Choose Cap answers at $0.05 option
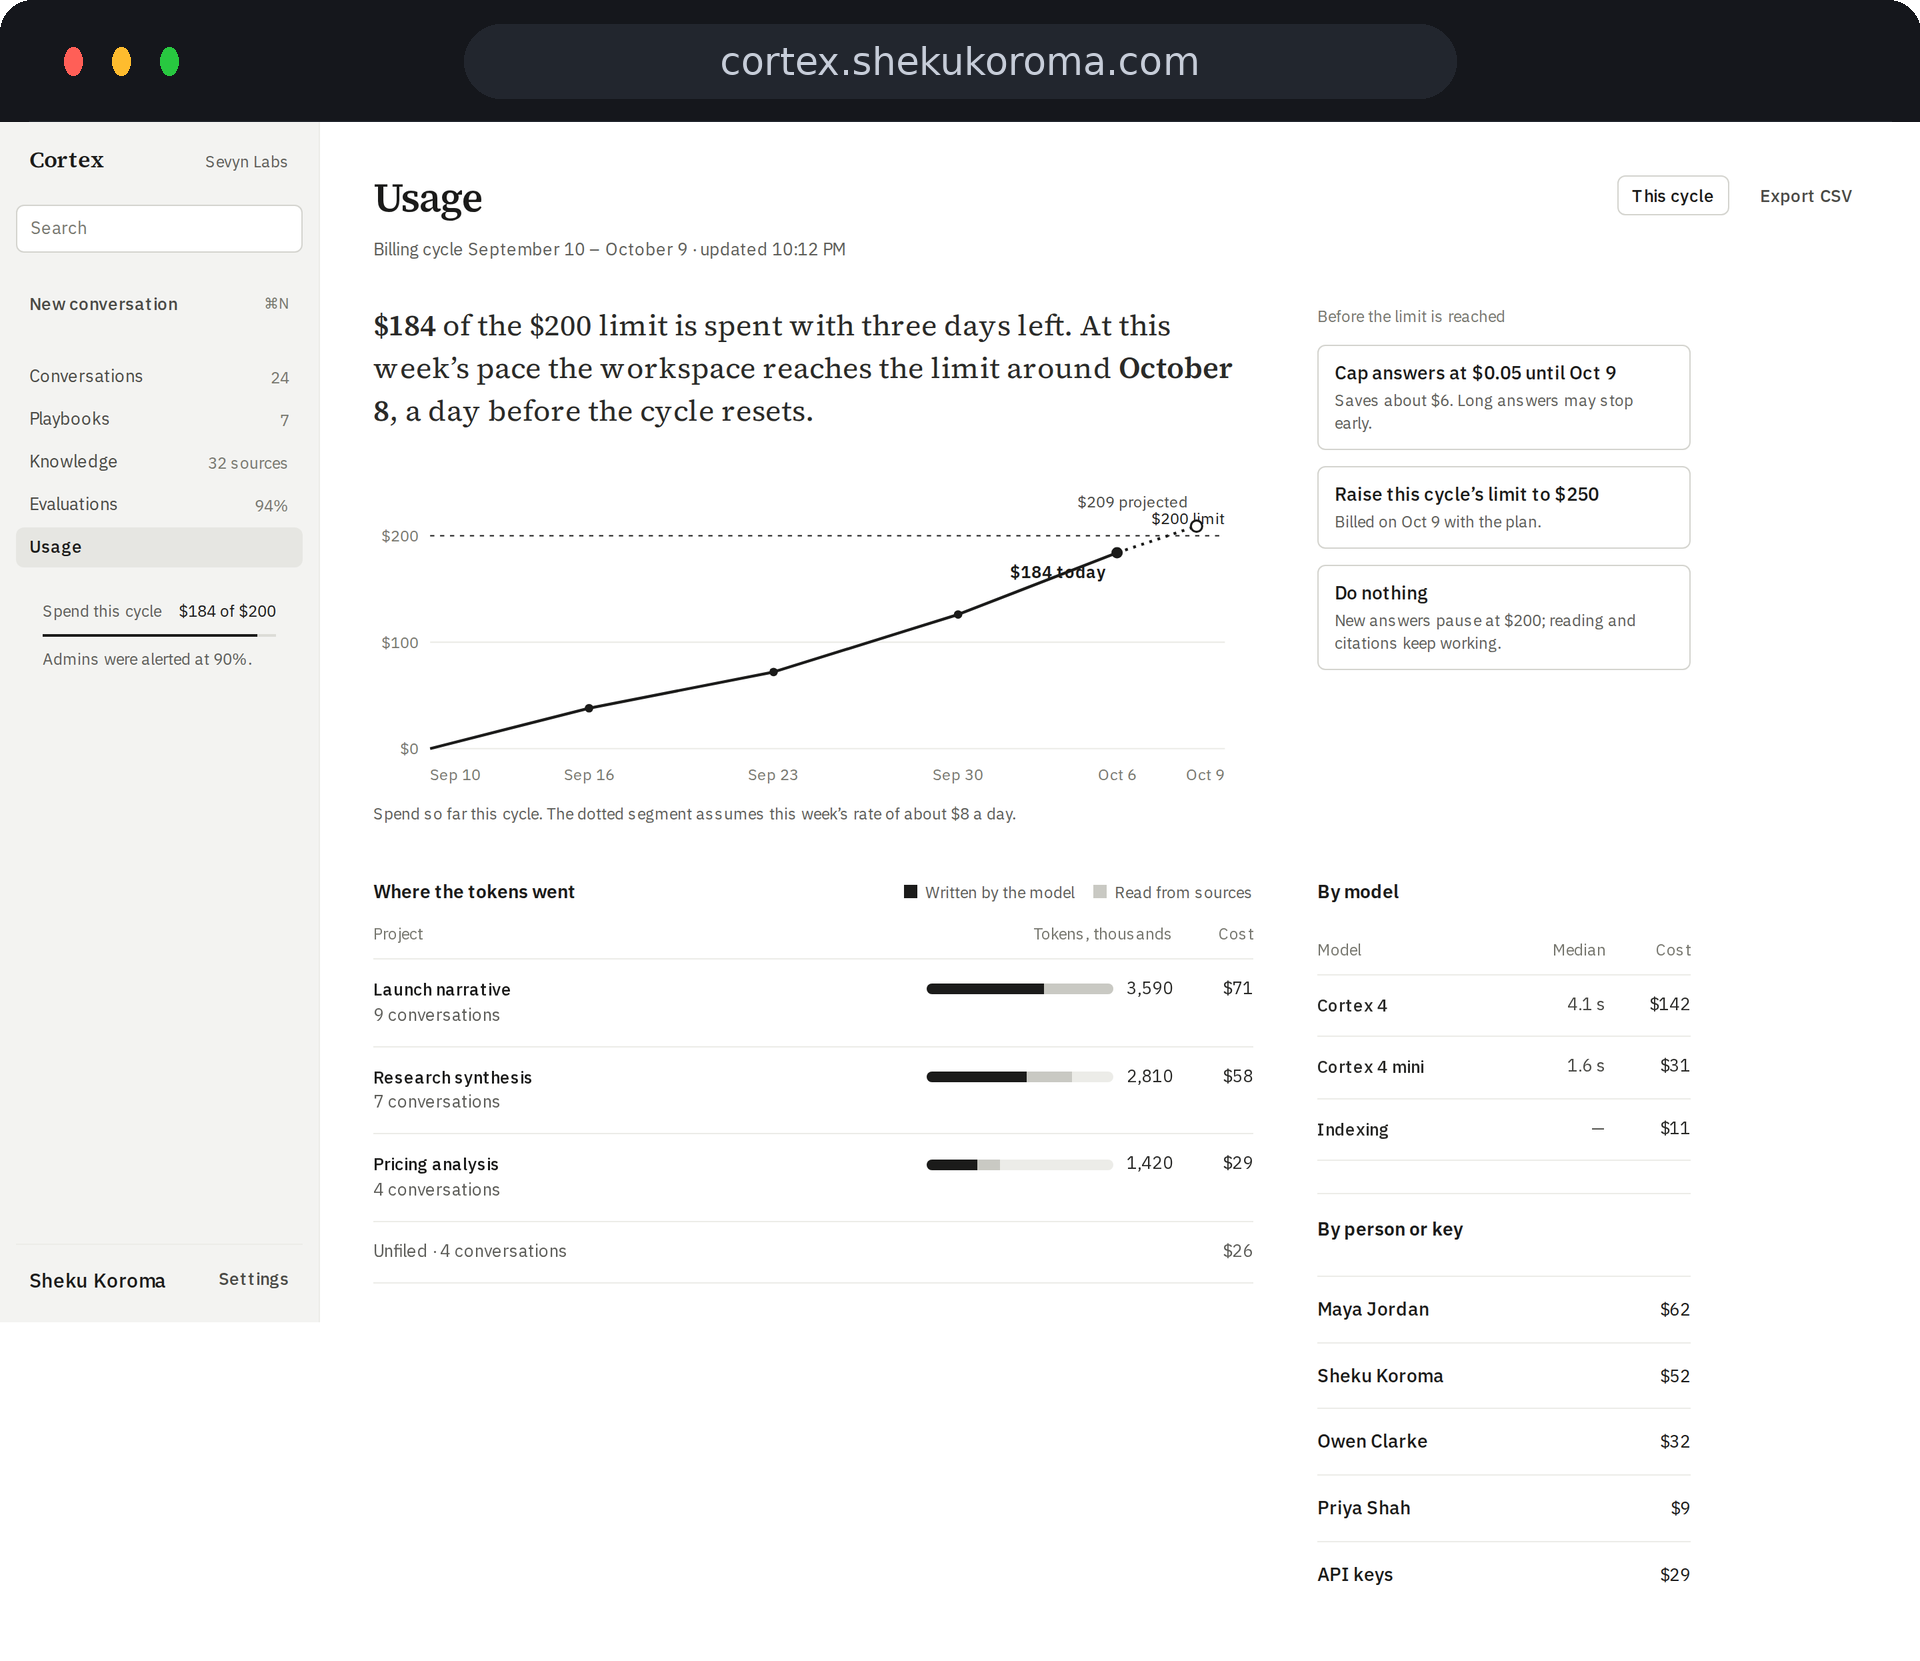1920x1661 pixels. point(1503,397)
